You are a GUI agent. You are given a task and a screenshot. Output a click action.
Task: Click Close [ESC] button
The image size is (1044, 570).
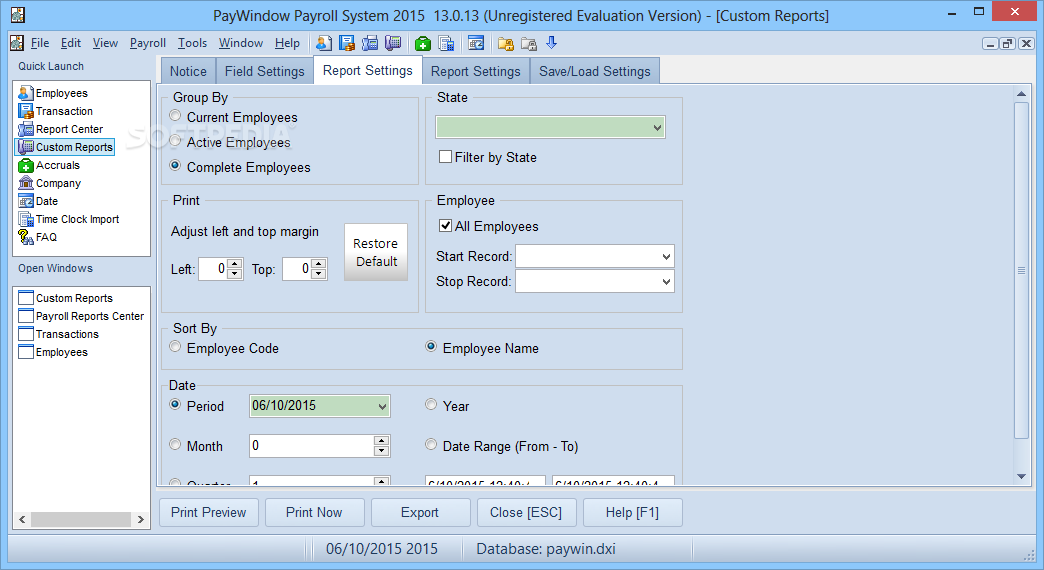point(526,513)
